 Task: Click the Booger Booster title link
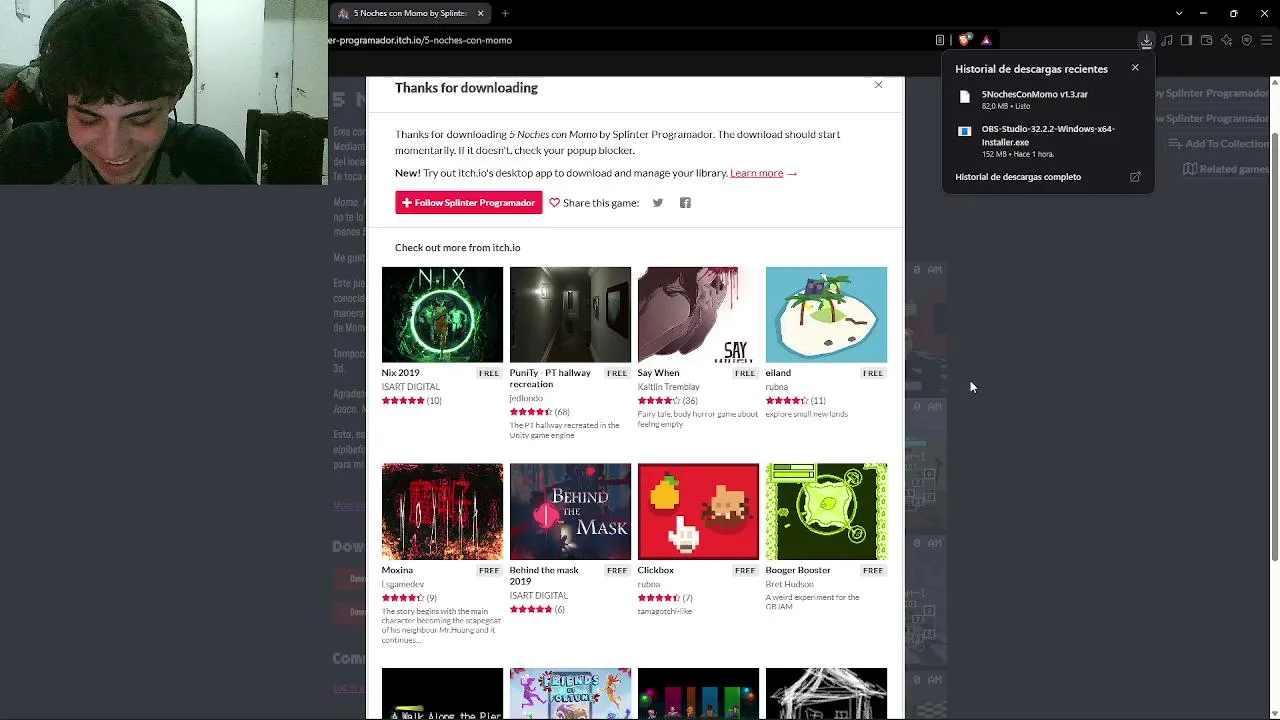tap(798, 570)
